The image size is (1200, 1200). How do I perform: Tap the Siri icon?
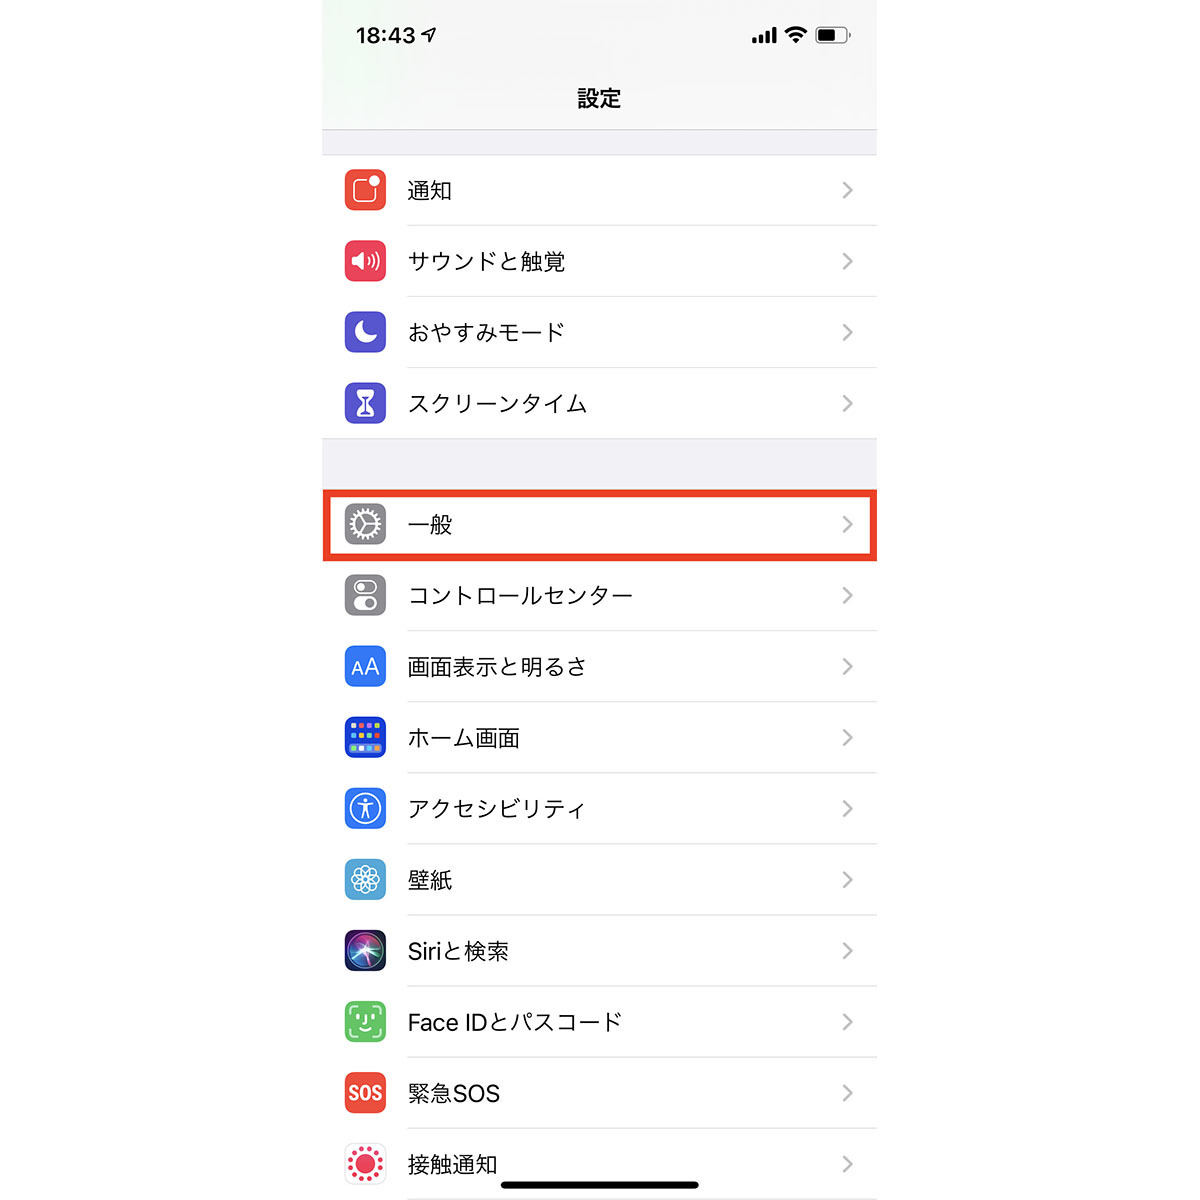point(365,950)
